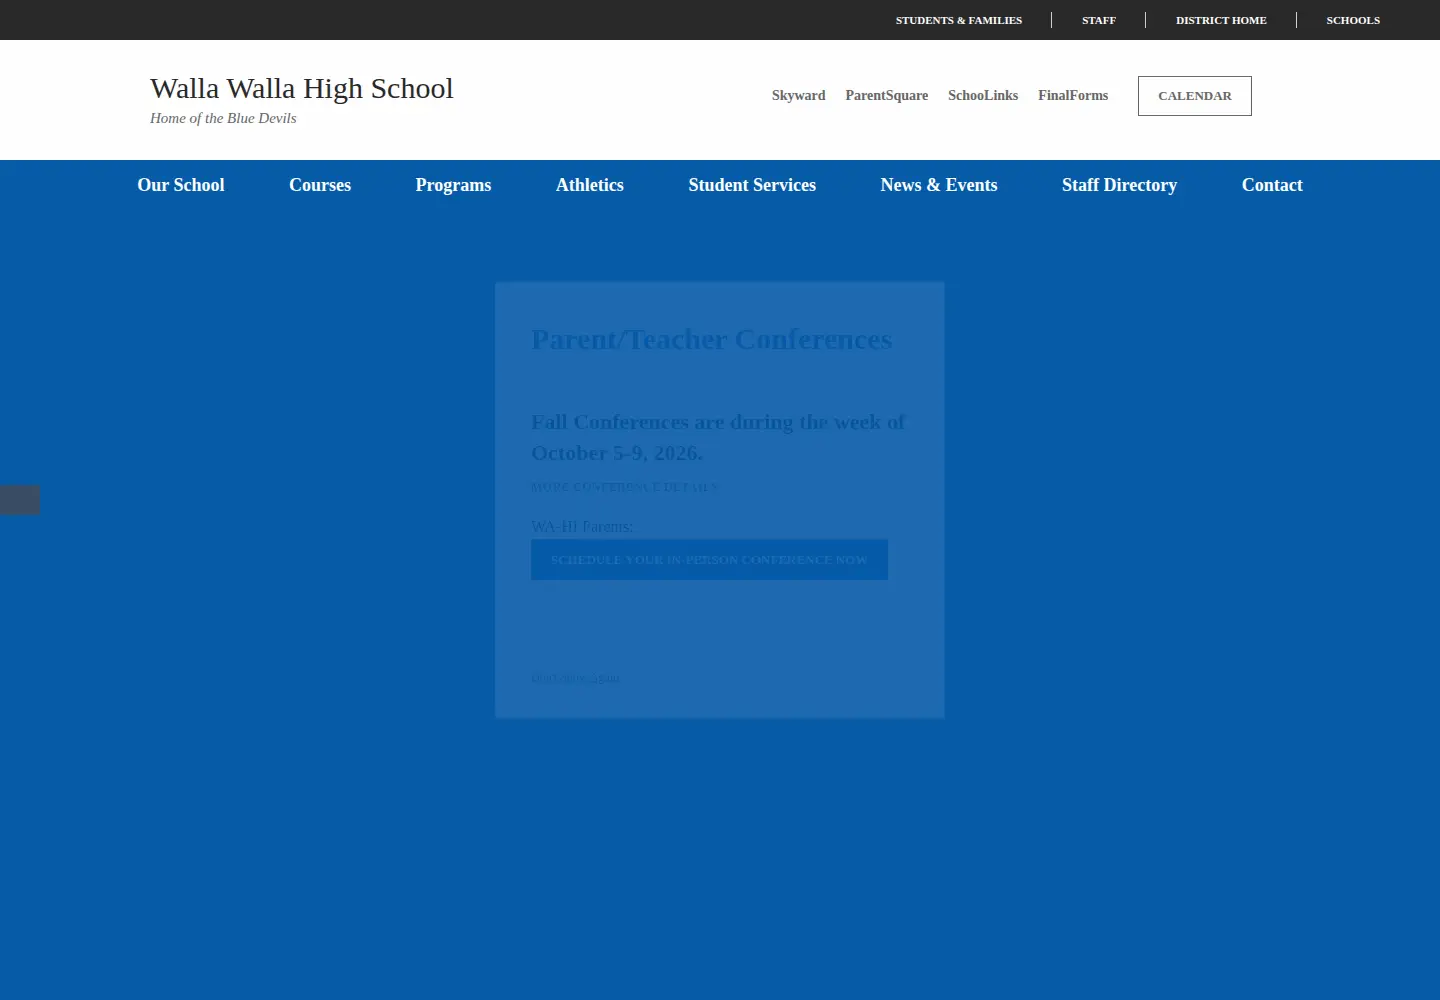Open the Athletics menu

click(x=590, y=185)
